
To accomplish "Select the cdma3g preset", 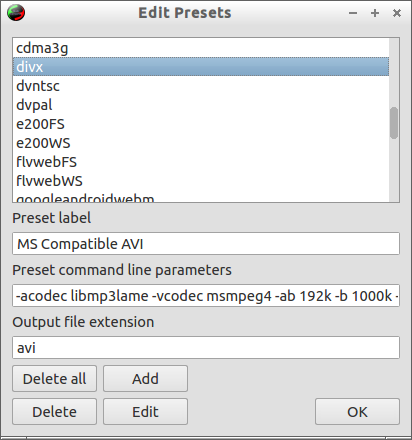I will 201,48.
